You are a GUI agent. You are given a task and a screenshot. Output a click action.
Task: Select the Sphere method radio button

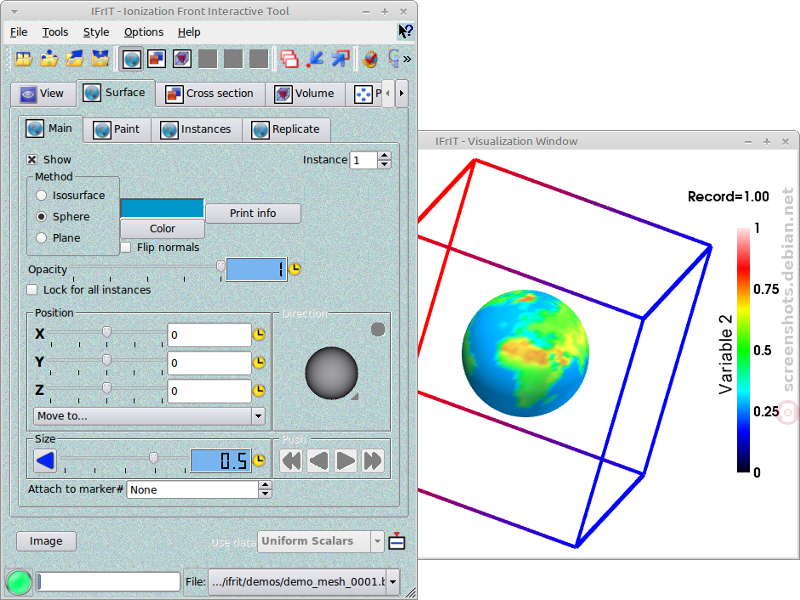(41, 217)
